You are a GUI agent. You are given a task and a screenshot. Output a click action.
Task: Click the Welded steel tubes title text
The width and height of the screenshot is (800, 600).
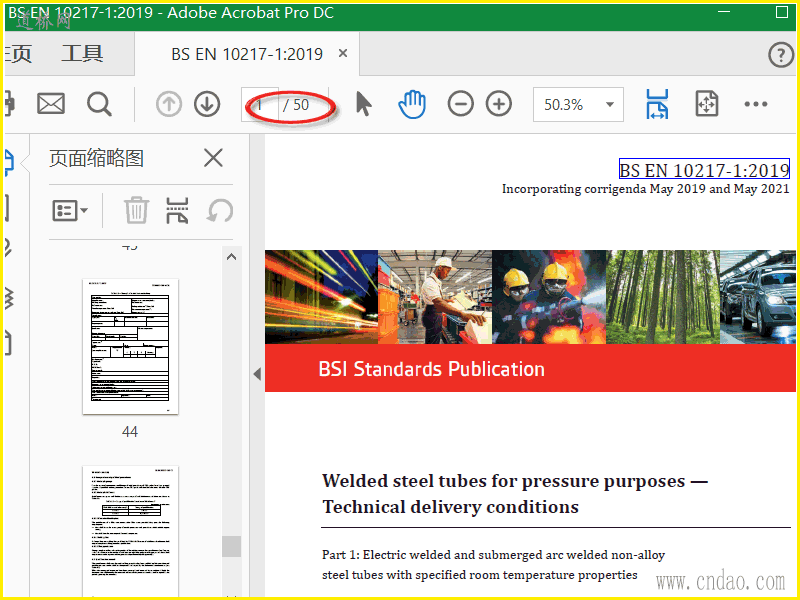tap(515, 494)
